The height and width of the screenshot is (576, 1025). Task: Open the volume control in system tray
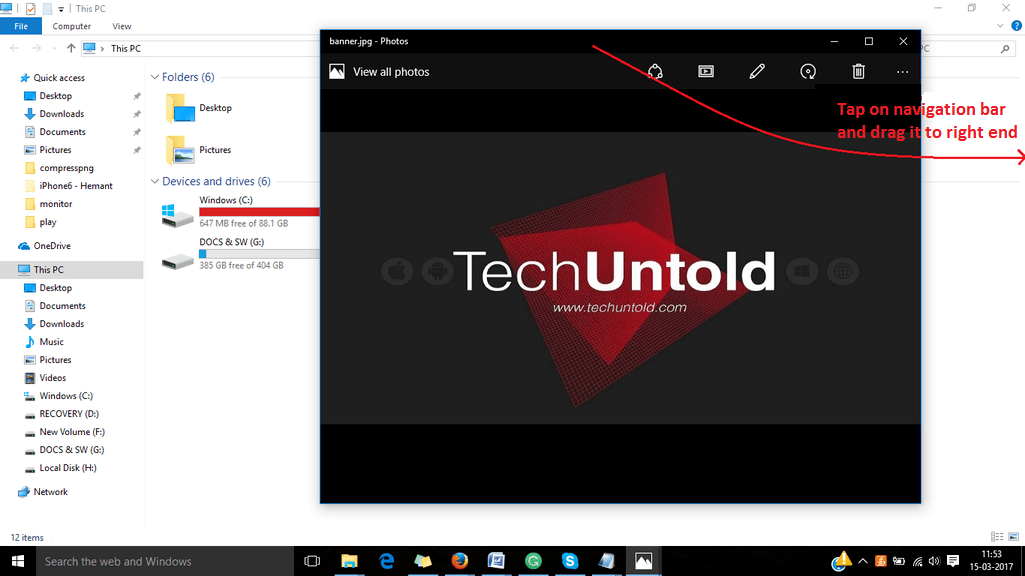(x=934, y=561)
